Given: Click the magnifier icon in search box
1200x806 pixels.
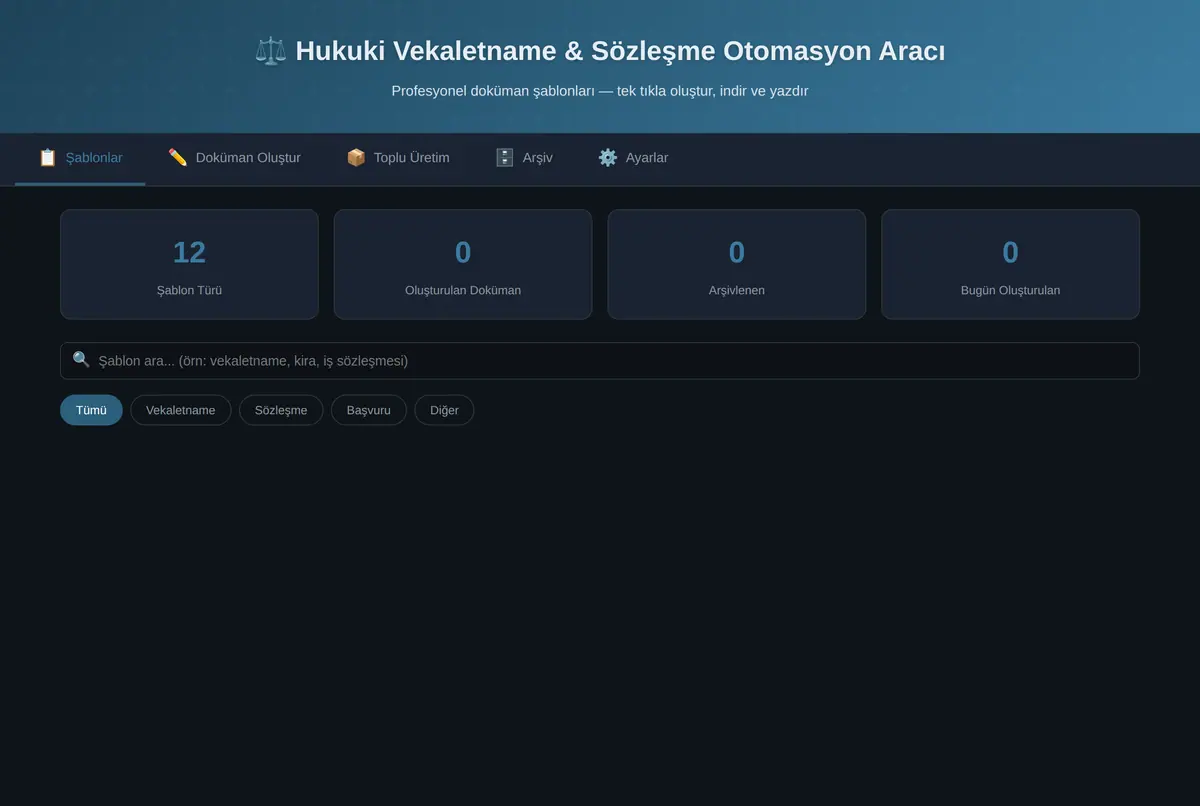Looking at the screenshot, I should [81, 359].
